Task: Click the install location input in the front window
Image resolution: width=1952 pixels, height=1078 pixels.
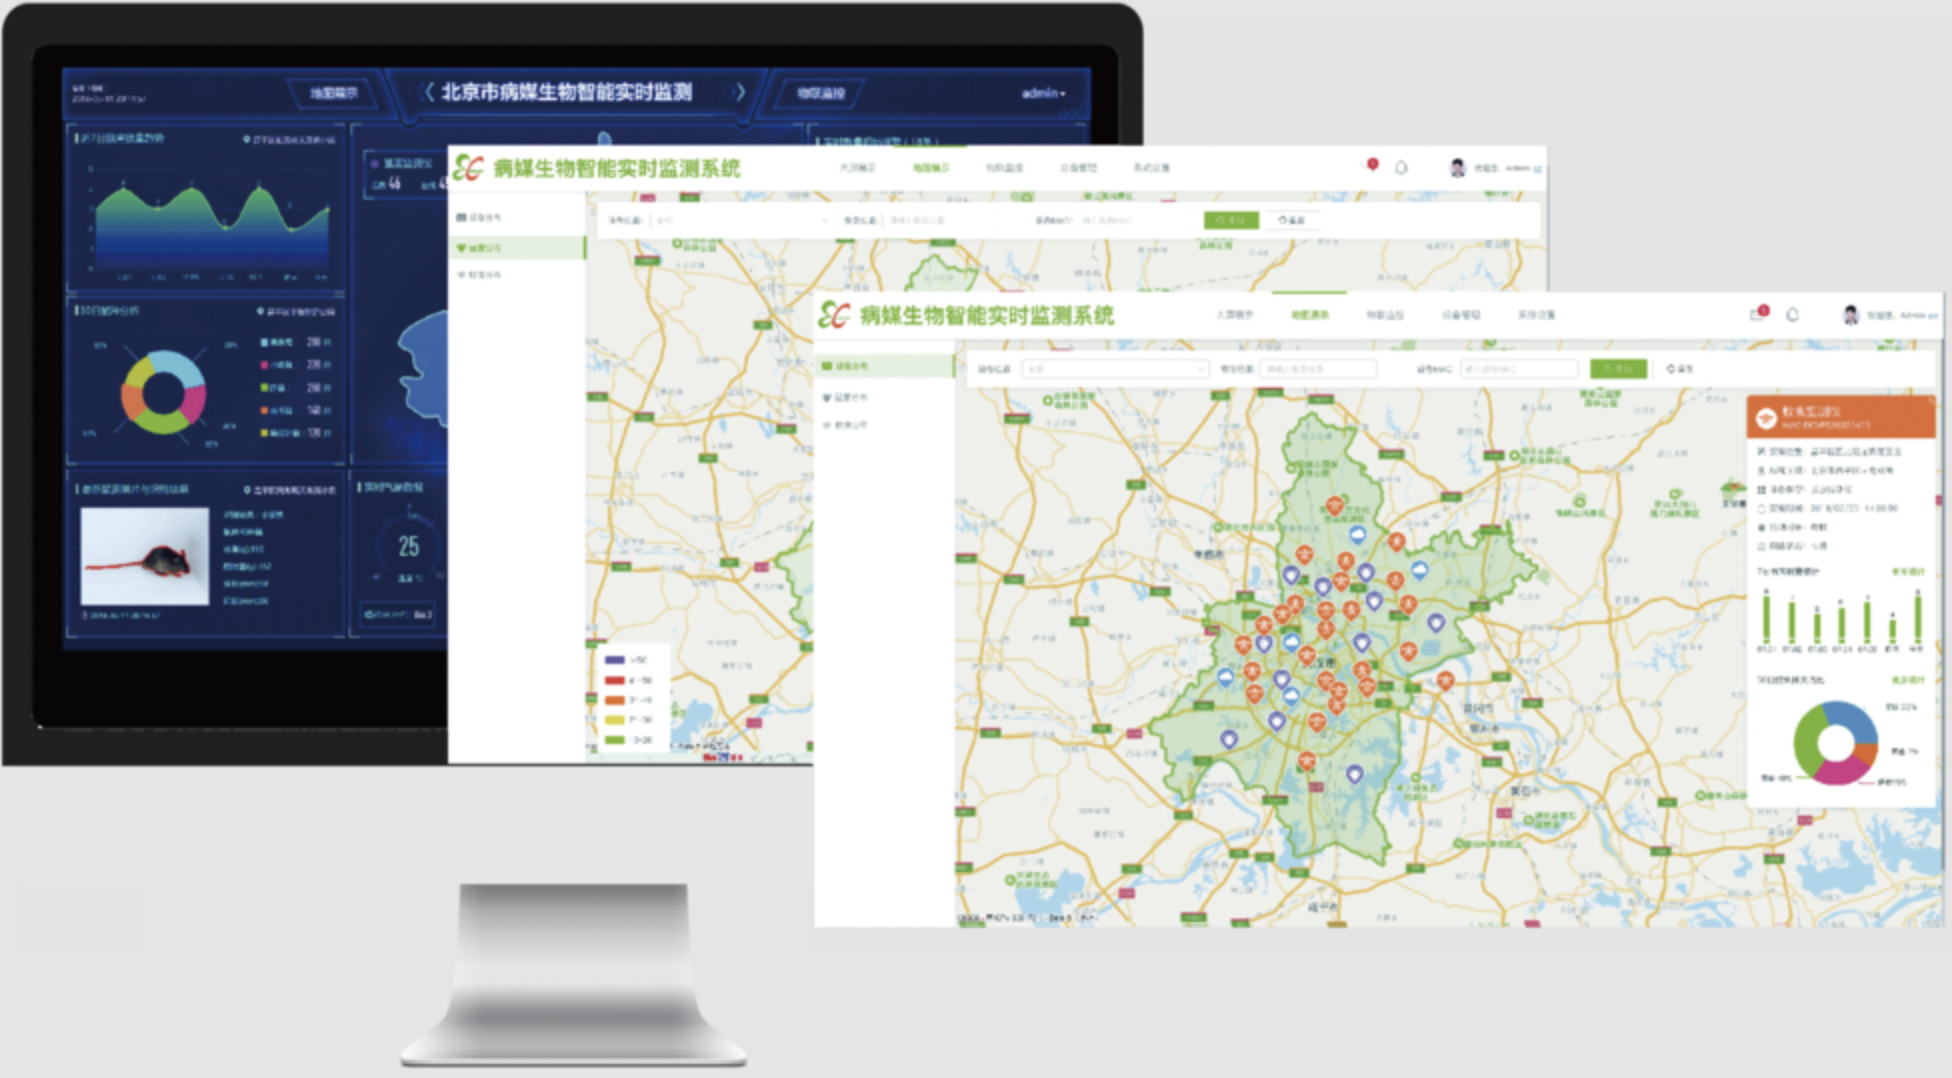Action: pos(1318,369)
